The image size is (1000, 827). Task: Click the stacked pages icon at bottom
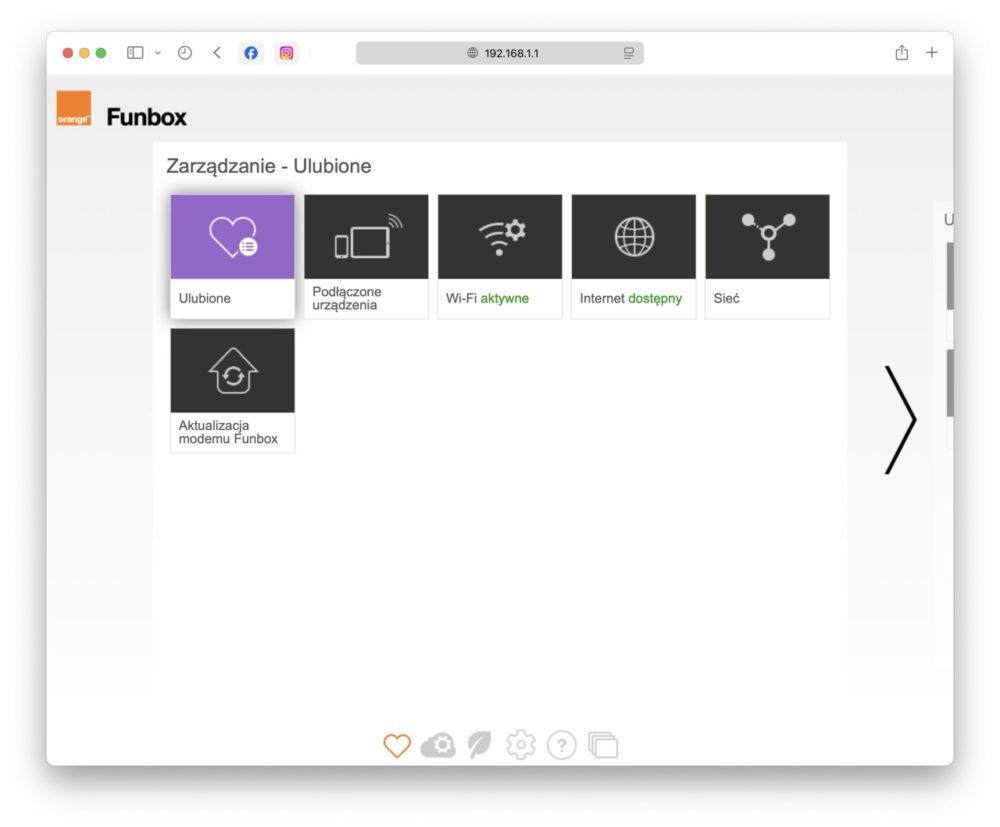point(603,745)
